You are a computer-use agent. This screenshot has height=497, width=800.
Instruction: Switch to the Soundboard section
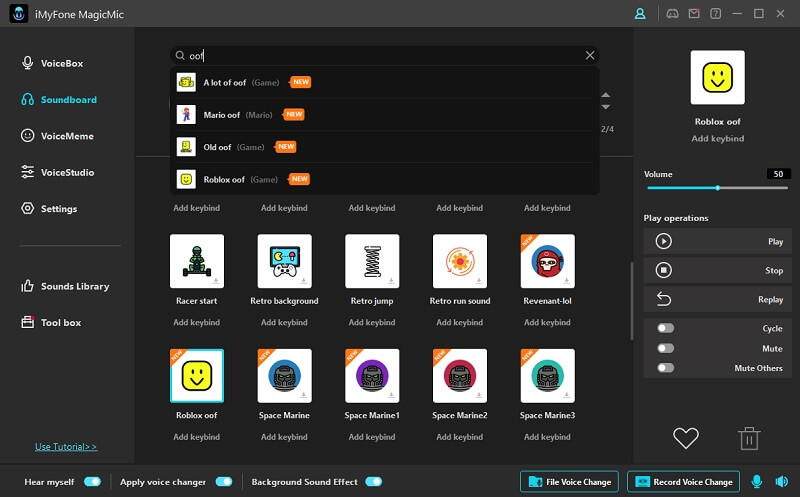click(59, 100)
